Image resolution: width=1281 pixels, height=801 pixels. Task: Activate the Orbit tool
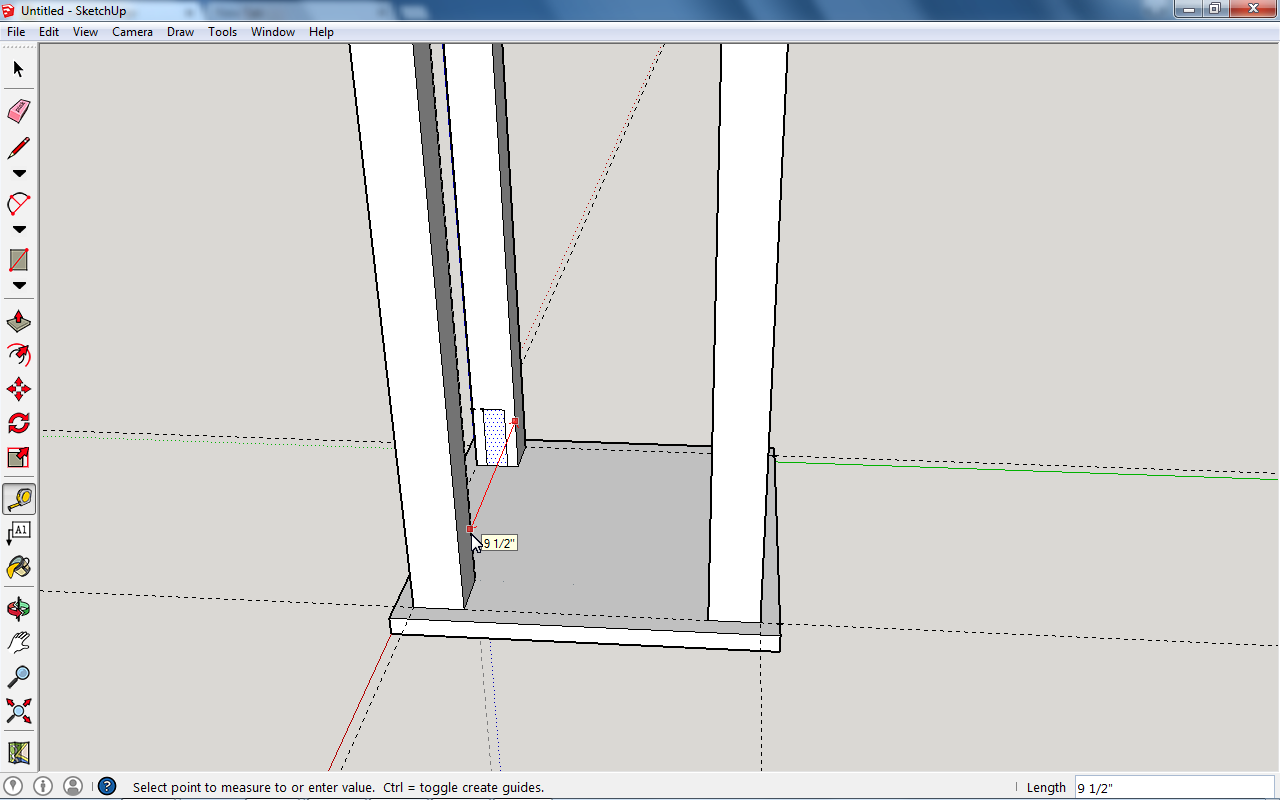point(18,607)
